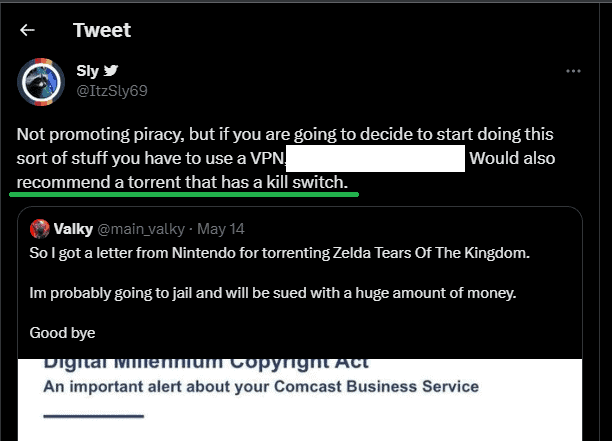Viewport: 612px width, 441px height.
Task: Click the back arrow icon
Action: coord(27,30)
